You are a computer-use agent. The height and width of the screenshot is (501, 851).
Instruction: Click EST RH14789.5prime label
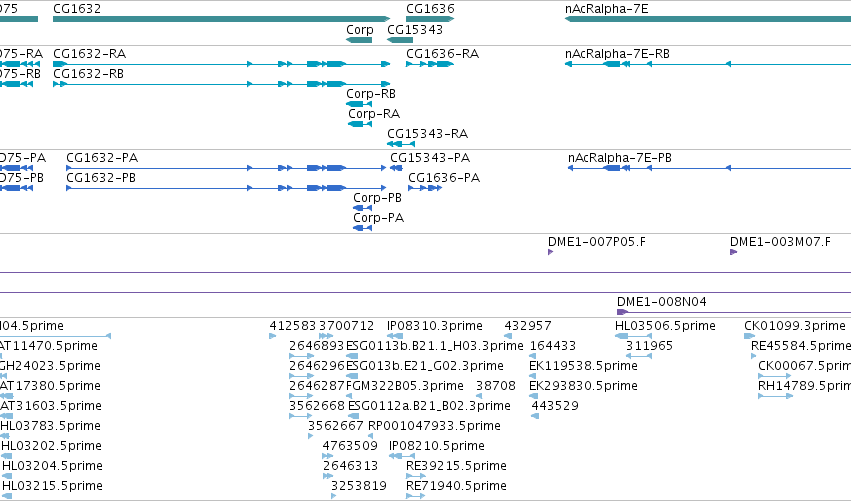pyautogui.click(x=804, y=386)
